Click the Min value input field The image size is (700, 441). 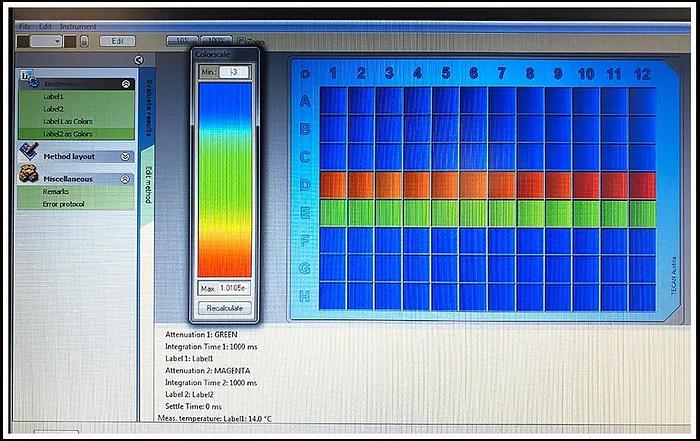[235, 73]
